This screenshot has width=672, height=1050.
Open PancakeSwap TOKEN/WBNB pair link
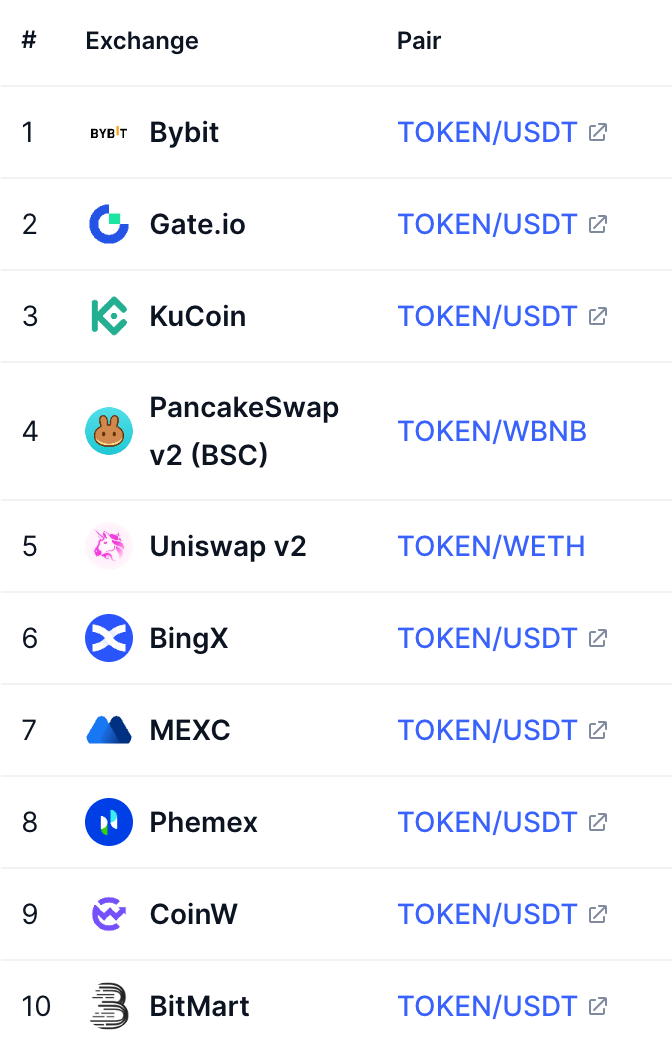tap(491, 431)
